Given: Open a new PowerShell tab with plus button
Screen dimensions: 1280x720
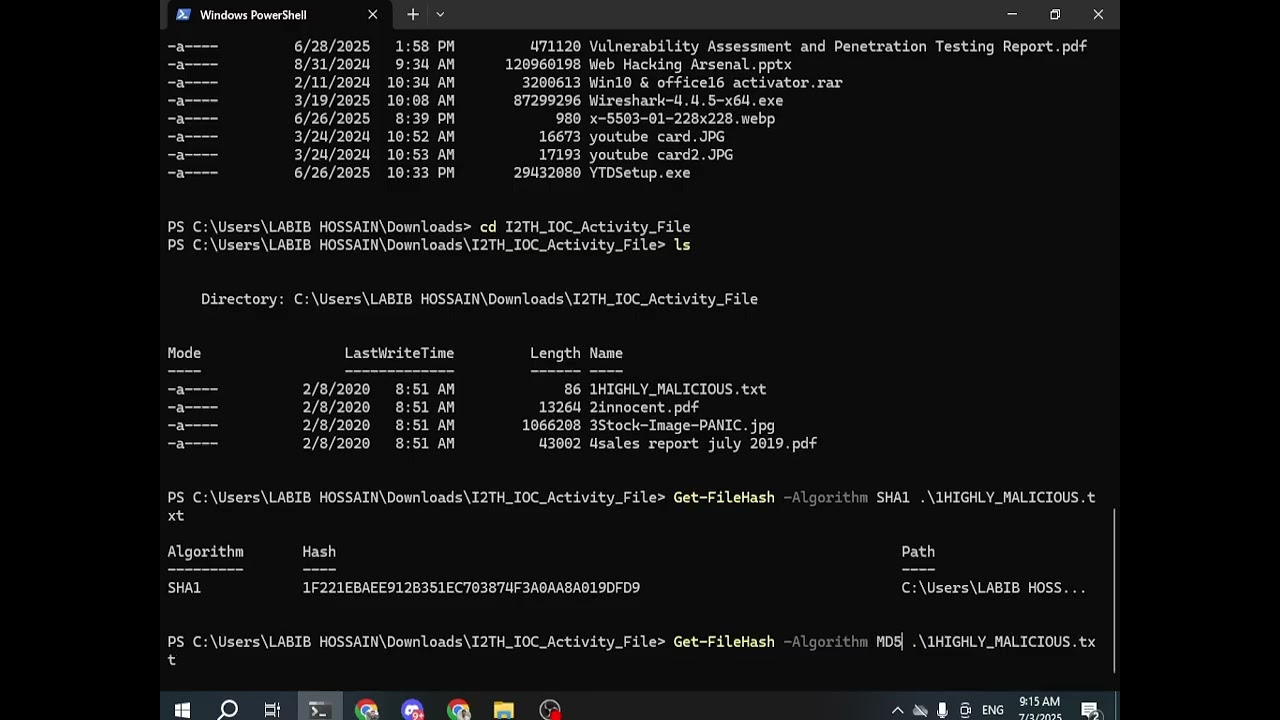Looking at the screenshot, I should pyautogui.click(x=413, y=15).
